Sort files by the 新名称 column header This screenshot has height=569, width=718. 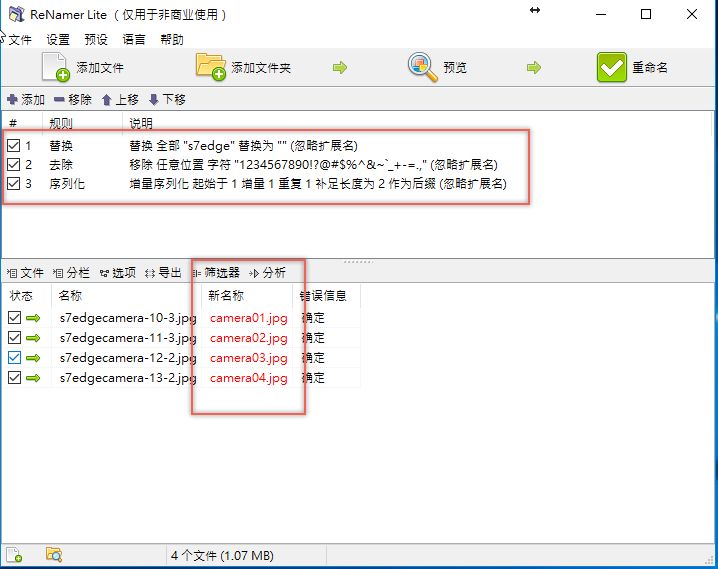(x=226, y=296)
